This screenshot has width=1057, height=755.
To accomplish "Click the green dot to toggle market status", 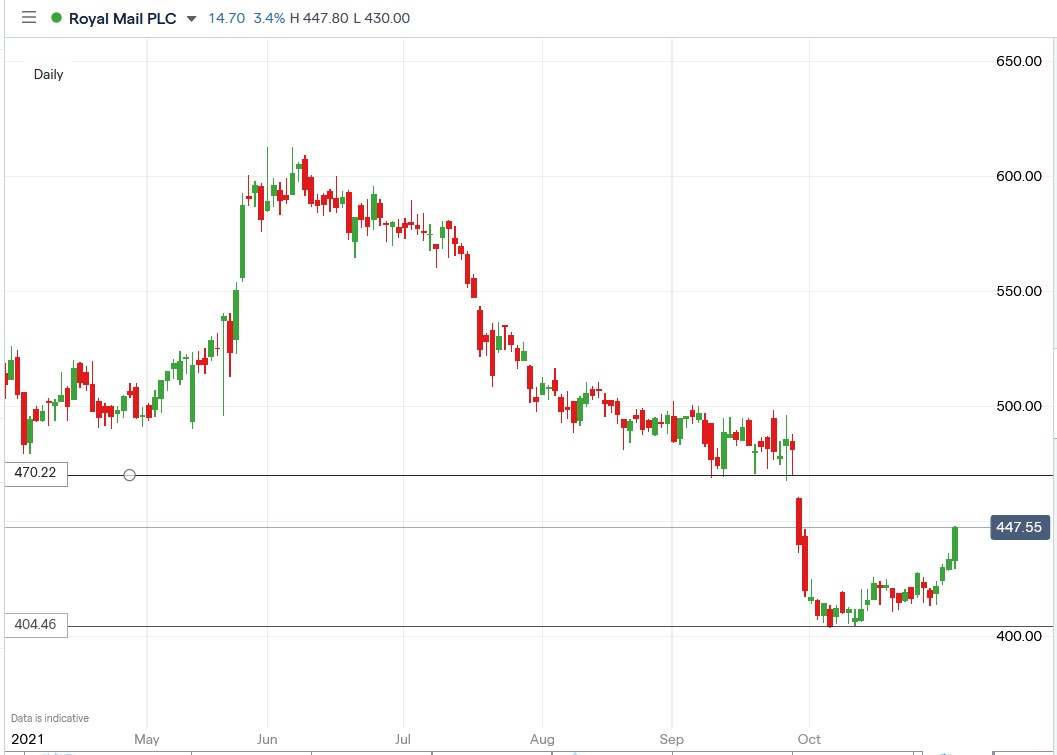I will pyautogui.click(x=57, y=17).
